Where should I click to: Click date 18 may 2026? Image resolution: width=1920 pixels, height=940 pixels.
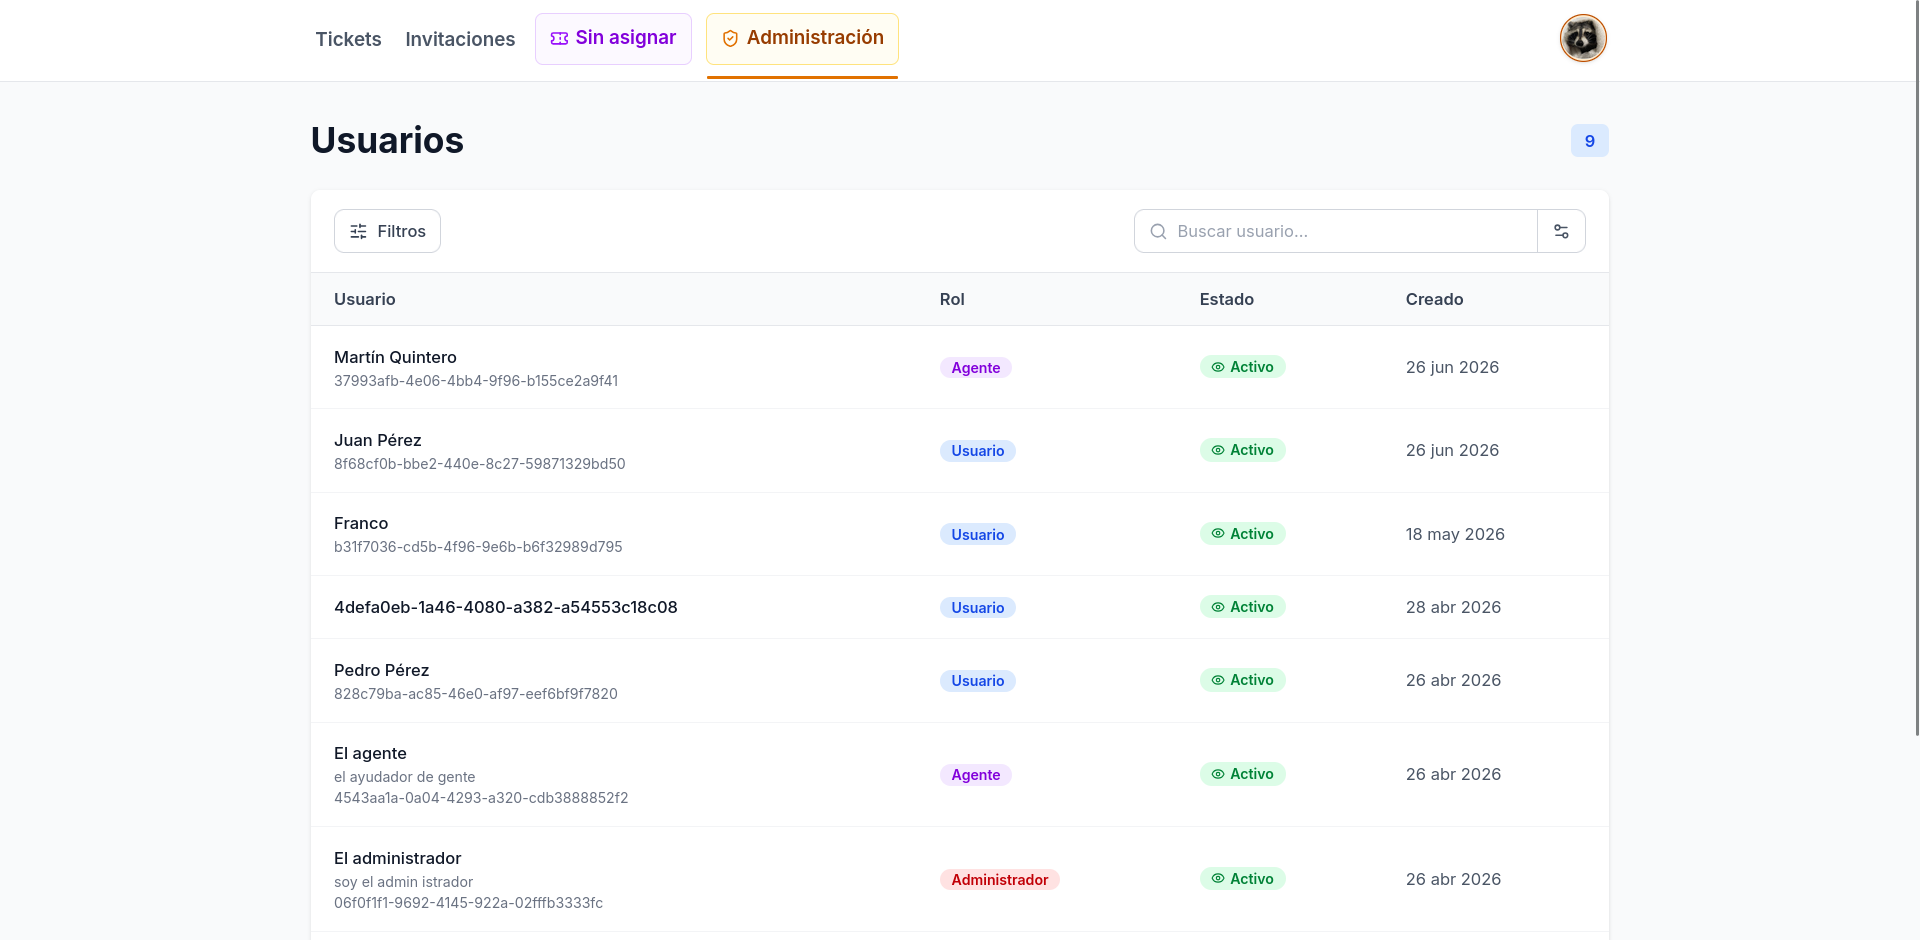tap(1455, 534)
